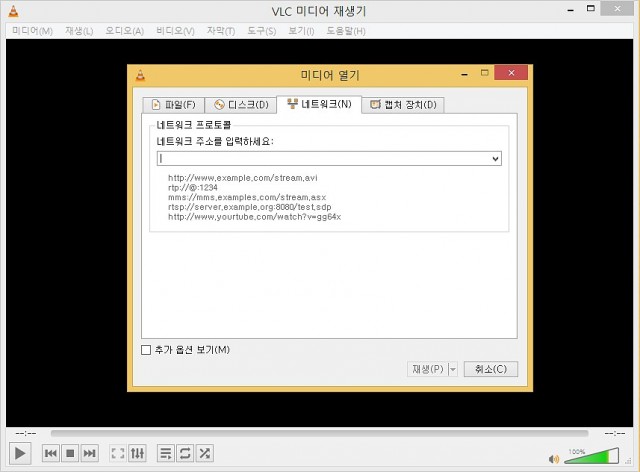
Task: Maximize the 미디어 열기 dialog
Action: pyautogui.click(x=484, y=73)
